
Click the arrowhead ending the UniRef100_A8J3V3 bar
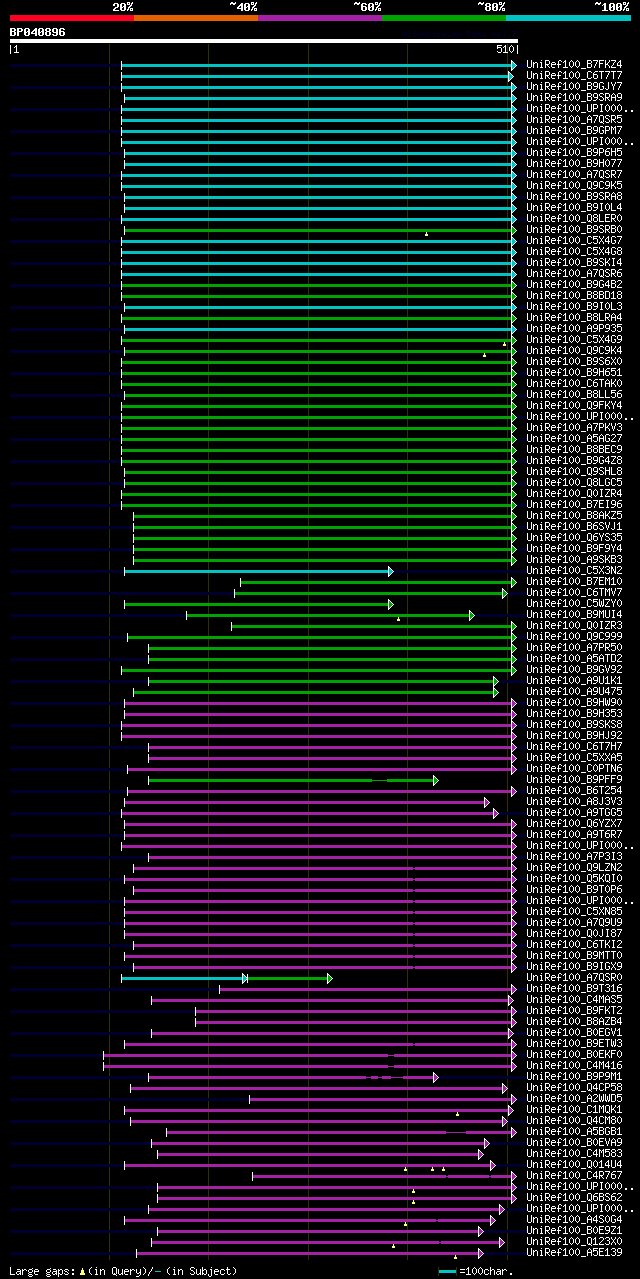[487, 801]
